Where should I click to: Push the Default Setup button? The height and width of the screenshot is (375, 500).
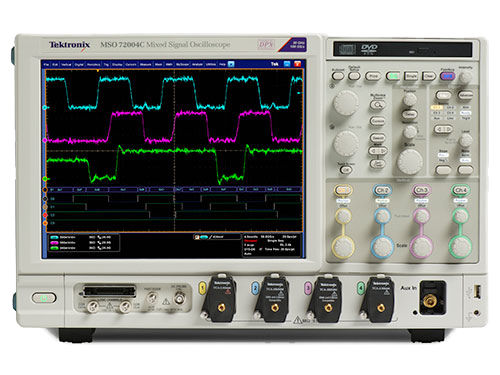coord(354,76)
